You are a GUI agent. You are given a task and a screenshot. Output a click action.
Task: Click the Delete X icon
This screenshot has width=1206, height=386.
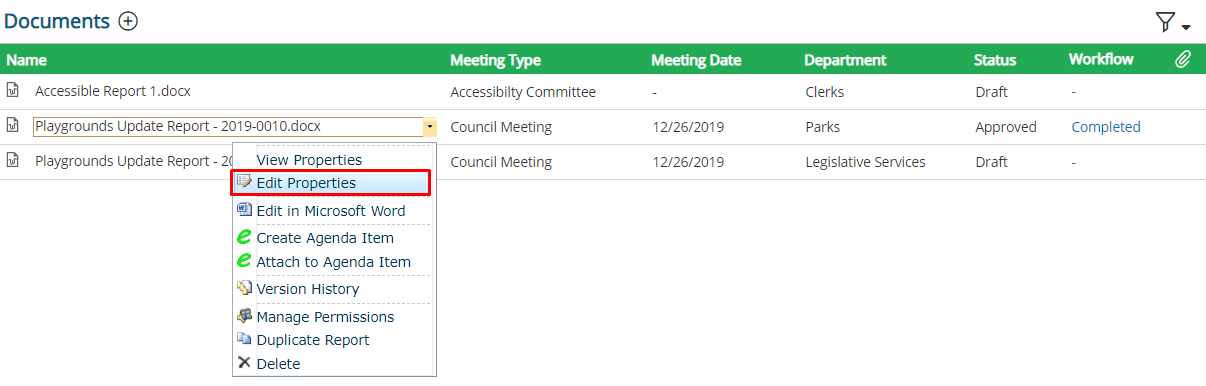244,363
